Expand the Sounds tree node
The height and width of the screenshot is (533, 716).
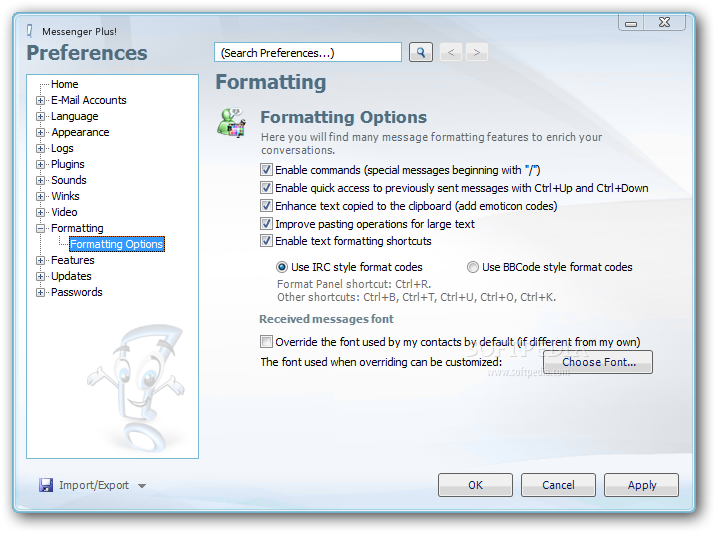[41, 180]
